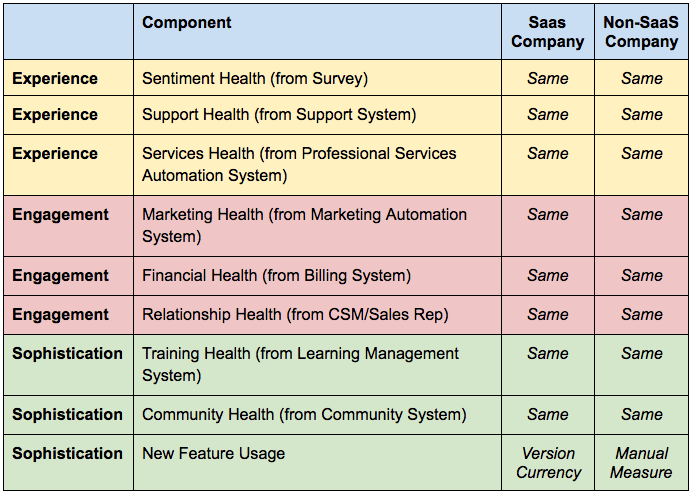The height and width of the screenshot is (494, 692).
Task: Click the "Support Health (from Support System)" cell
Action: 279,114
